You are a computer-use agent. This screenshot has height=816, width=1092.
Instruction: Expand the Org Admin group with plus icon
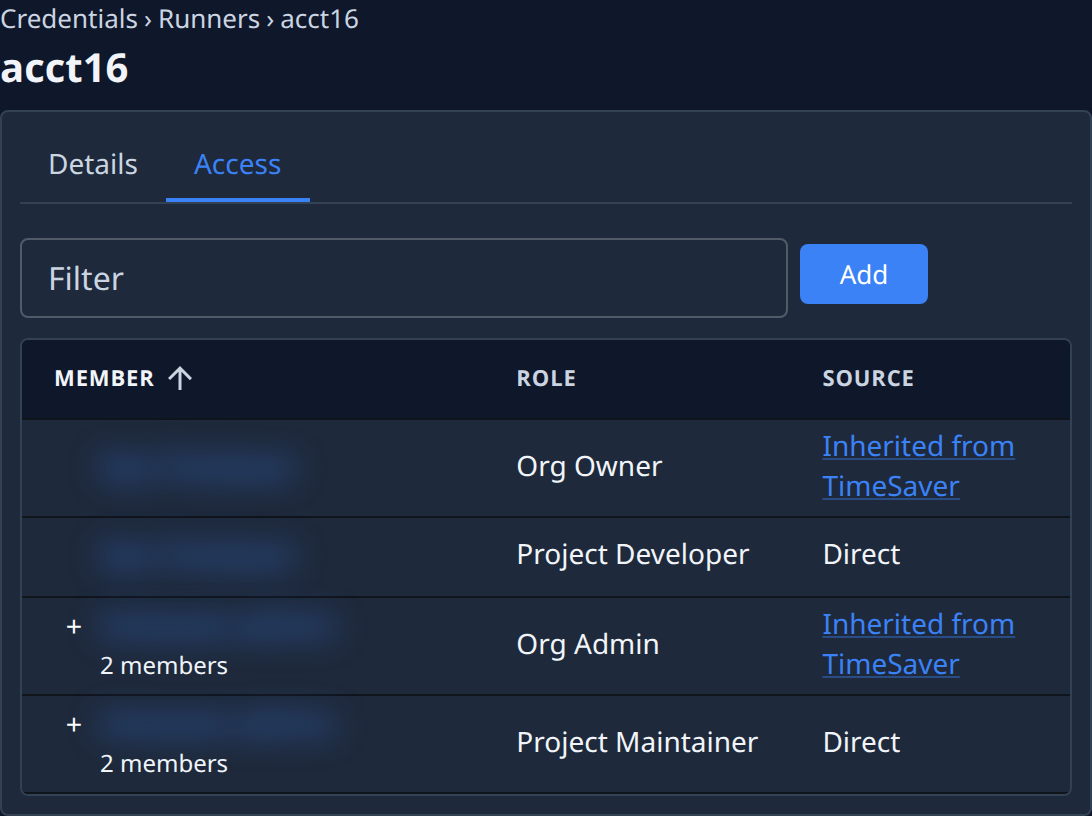click(74, 627)
